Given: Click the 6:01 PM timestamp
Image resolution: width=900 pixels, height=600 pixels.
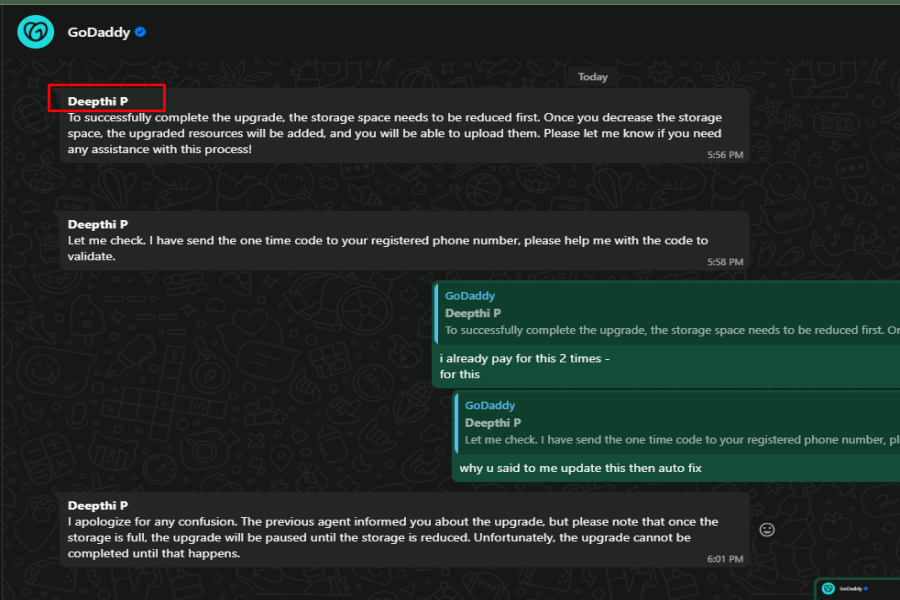Looking at the screenshot, I should [x=726, y=560].
